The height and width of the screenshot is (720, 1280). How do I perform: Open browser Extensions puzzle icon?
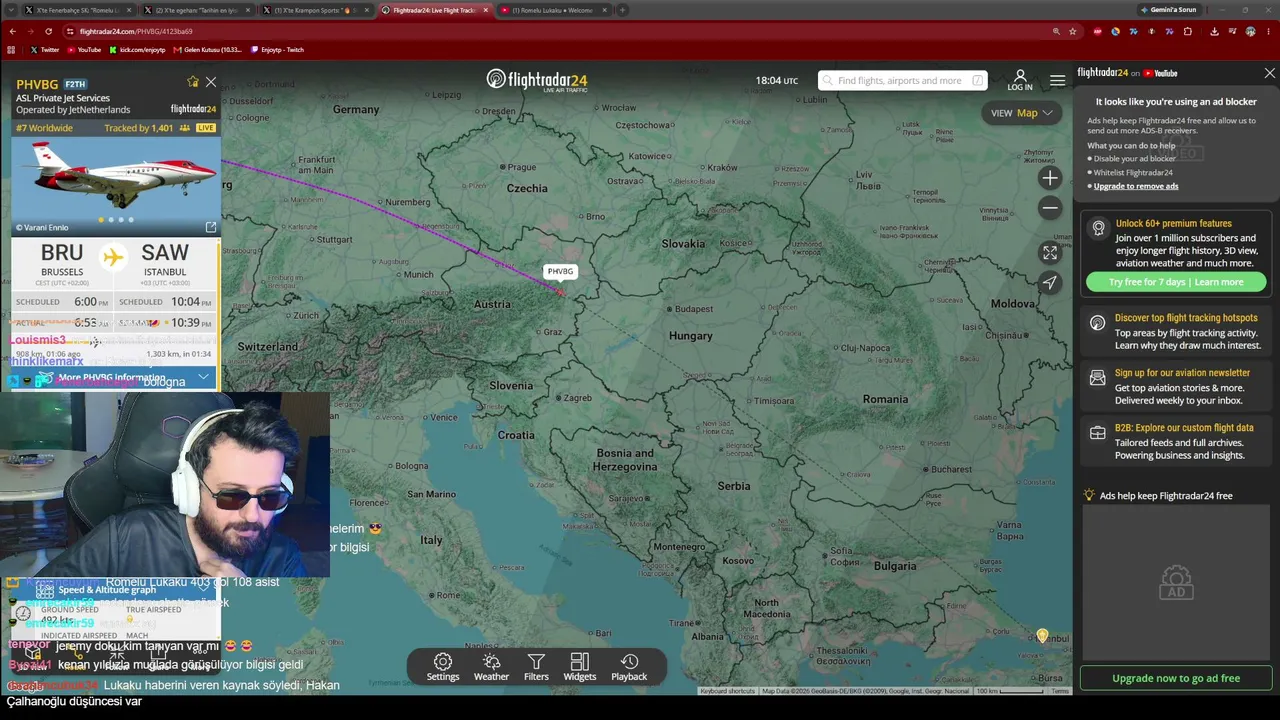click(1188, 31)
